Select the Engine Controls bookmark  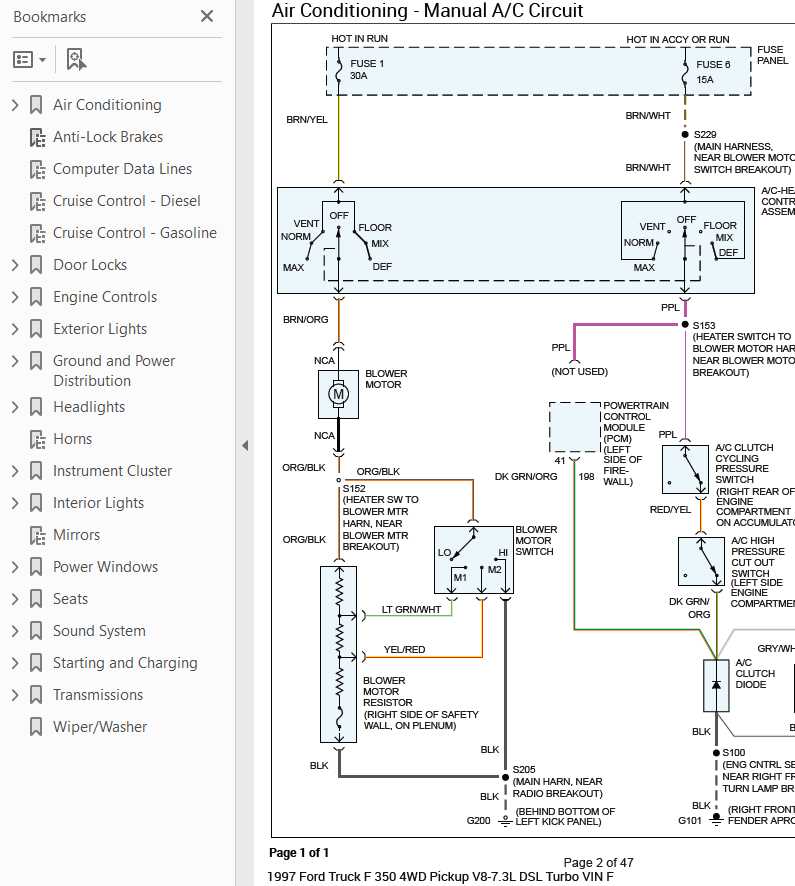click(105, 297)
